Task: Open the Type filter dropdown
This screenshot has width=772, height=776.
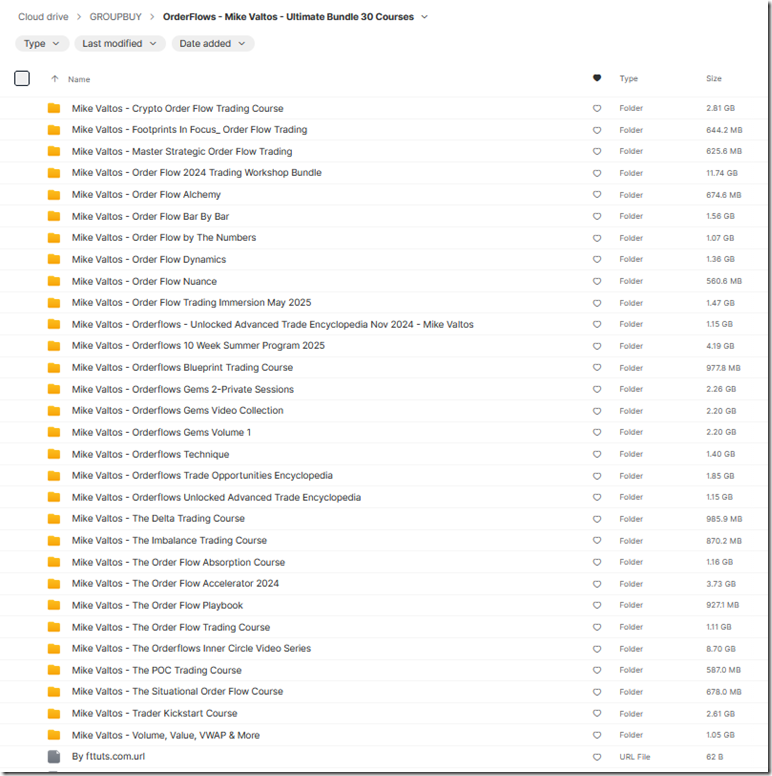Action: coord(42,44)
